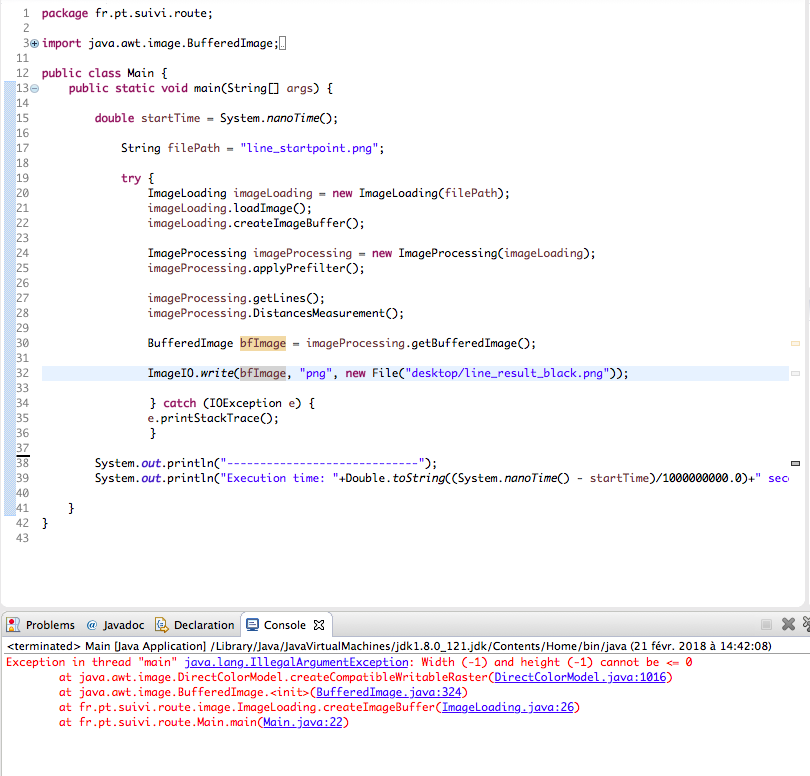The height and width of the screenshot is (776, 810).
Task: Open the Main.java:22 stack trace link
Action: [x=303, y=722]
